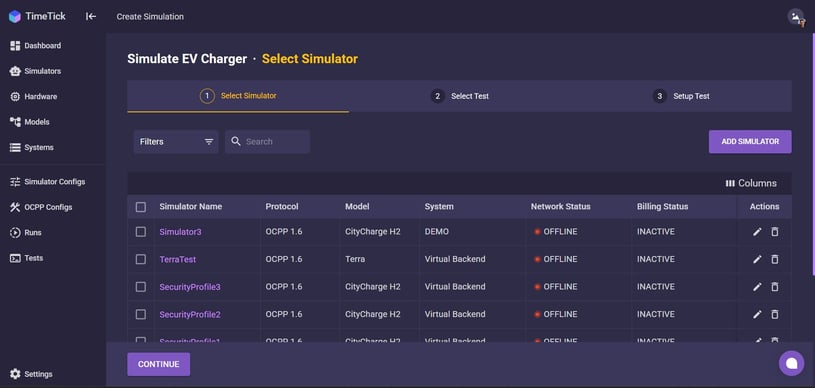Image resolution: width=815 pixels, height=388 pixels.
Task: Open the user avatar in the top bar
Action: coord(795,17)
